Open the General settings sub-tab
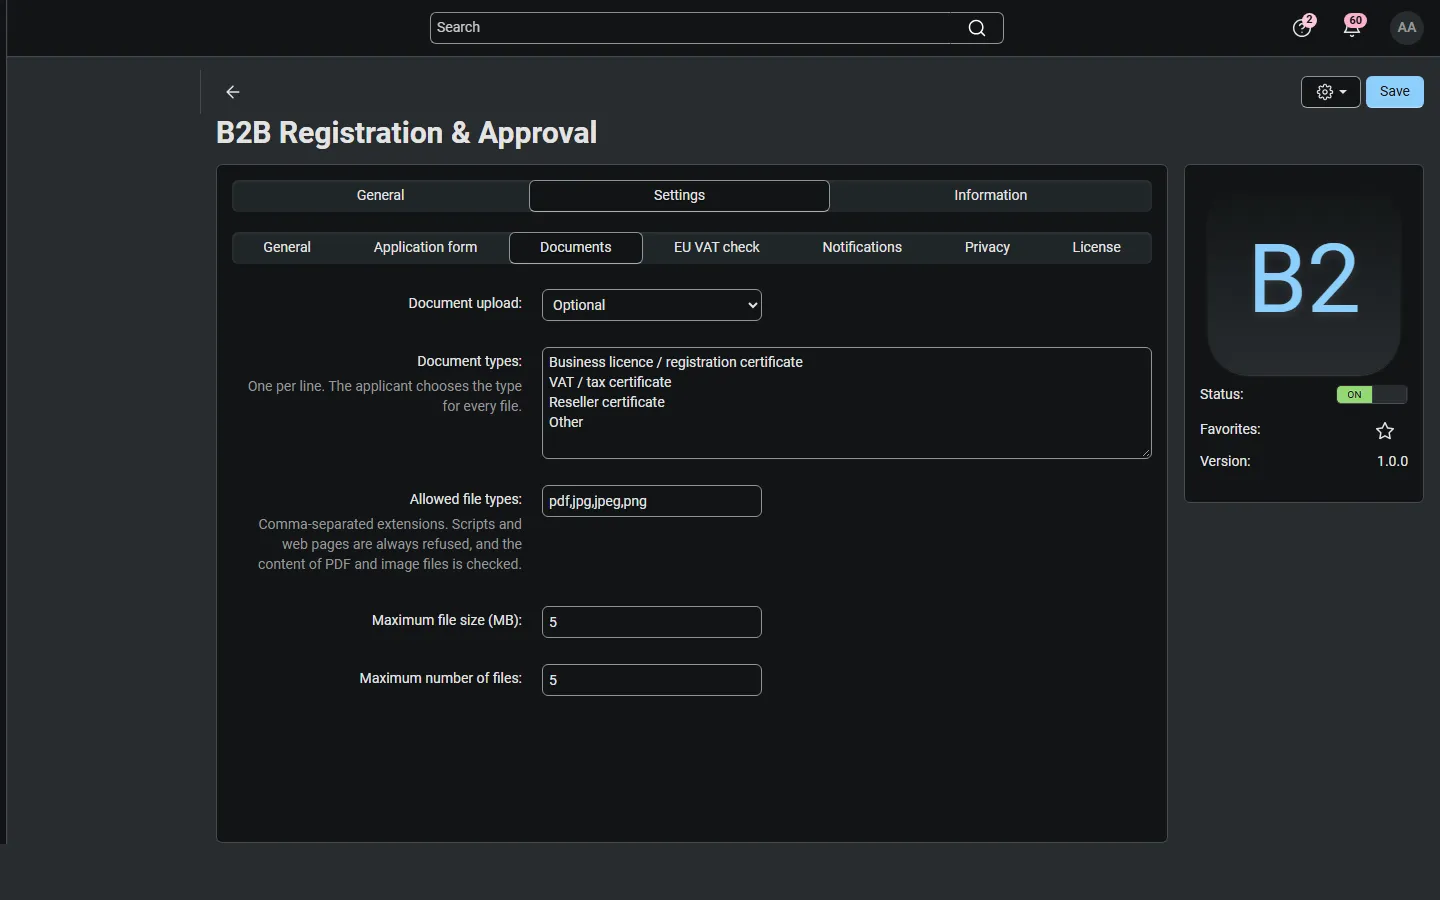The width and height of the screenshot is (1440, 900). point(287,248)
